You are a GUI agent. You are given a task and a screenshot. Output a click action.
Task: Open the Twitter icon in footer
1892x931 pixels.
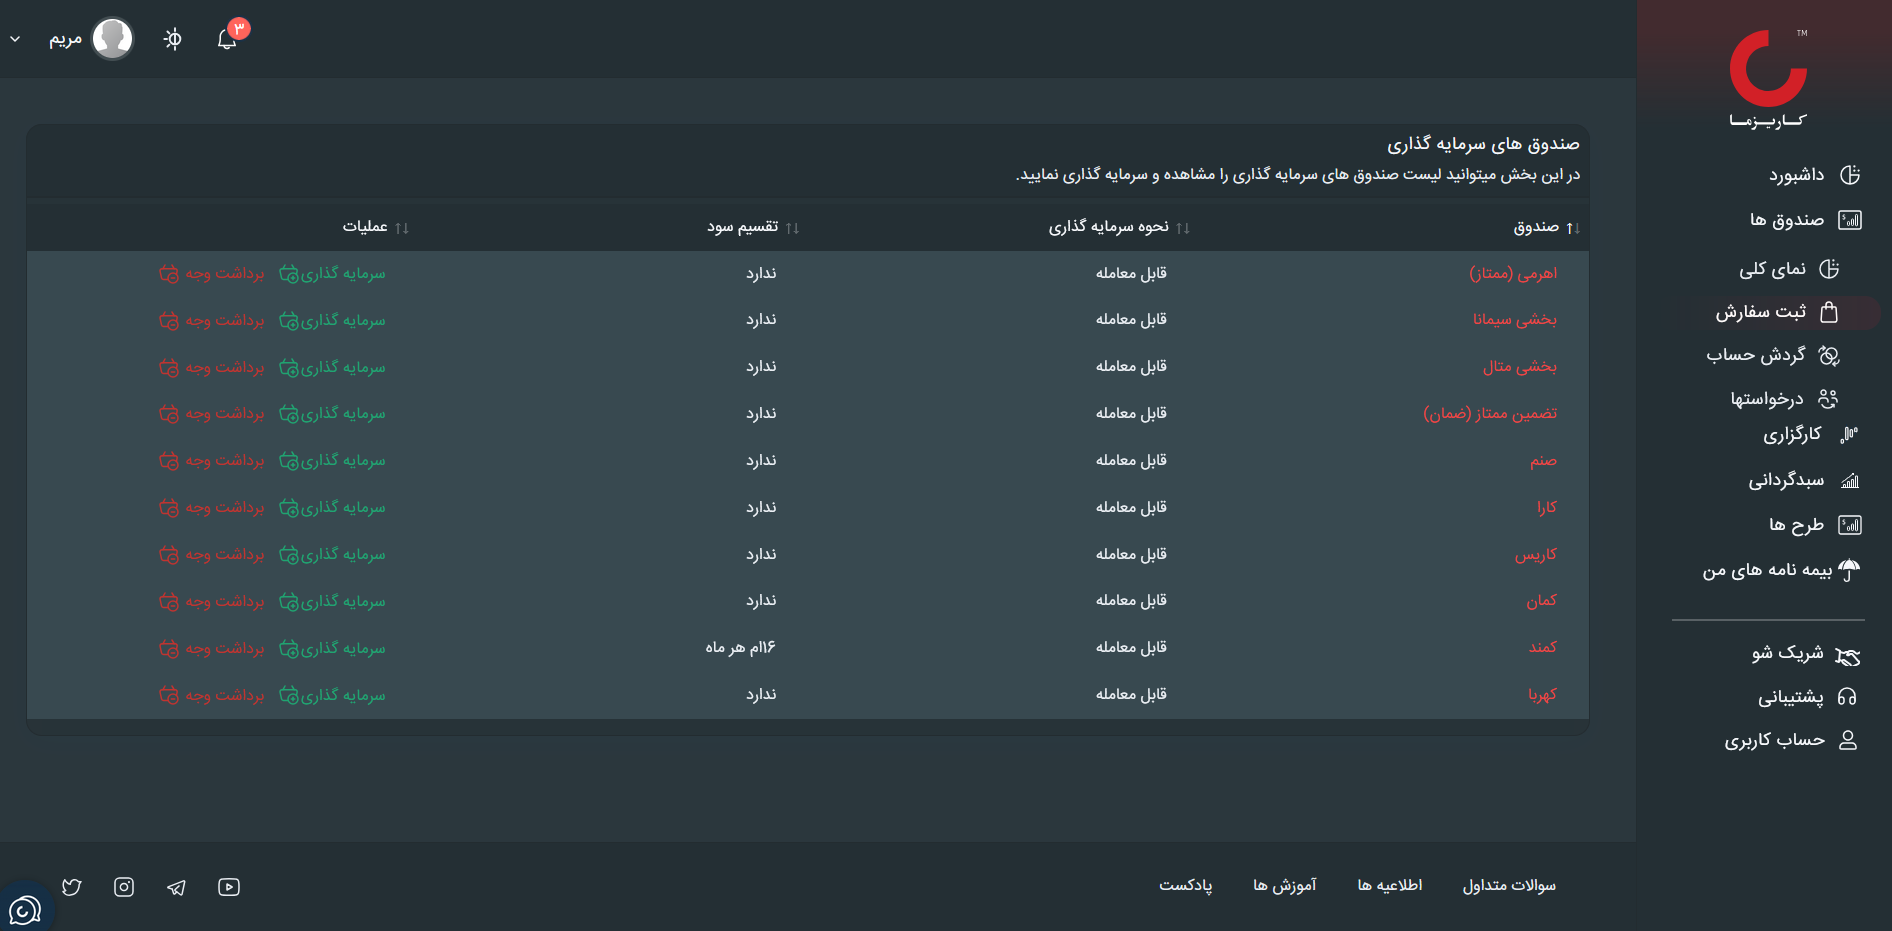point(72,887)
